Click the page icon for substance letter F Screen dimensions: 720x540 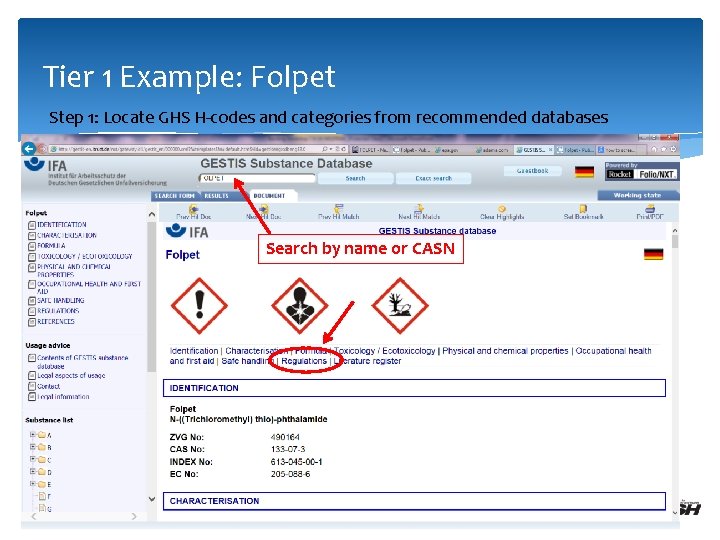pos(42,496)
